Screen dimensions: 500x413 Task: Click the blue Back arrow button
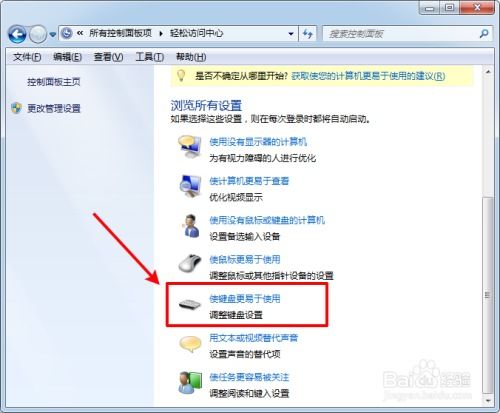click(x=17, y=34)
